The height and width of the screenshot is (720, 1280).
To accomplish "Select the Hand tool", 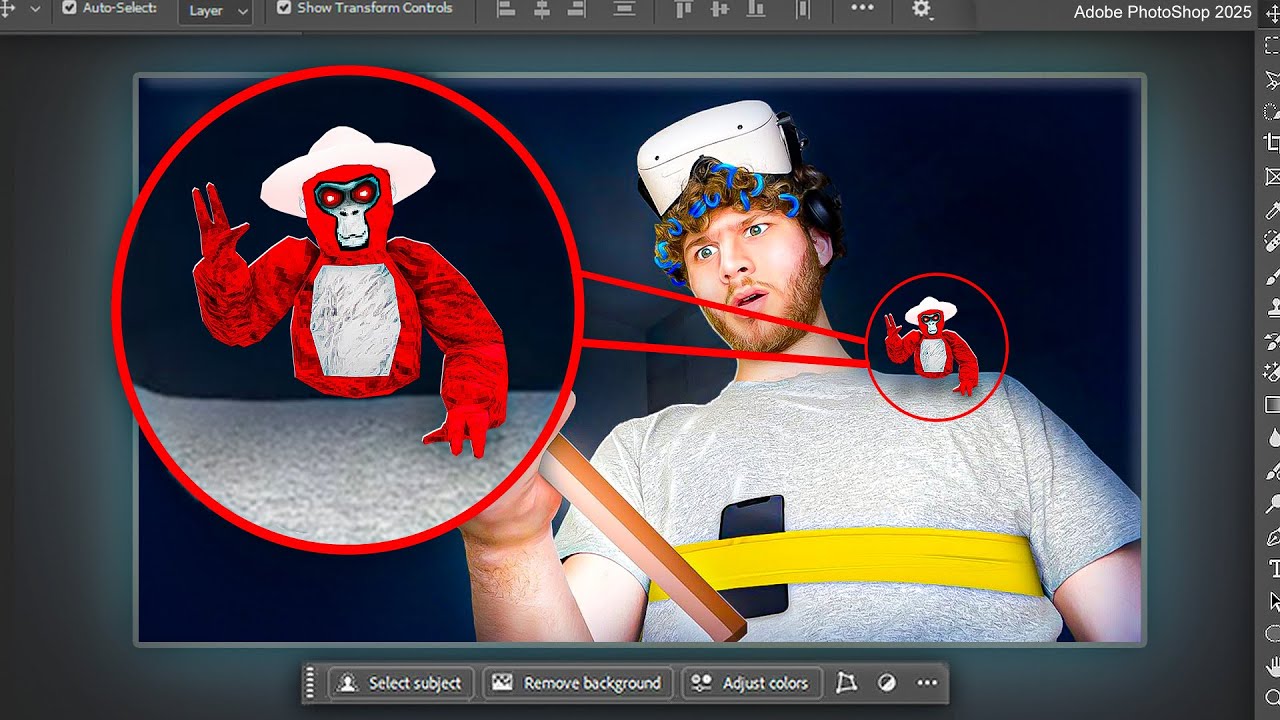I will pyautogui.click(x=1272, y=665).
